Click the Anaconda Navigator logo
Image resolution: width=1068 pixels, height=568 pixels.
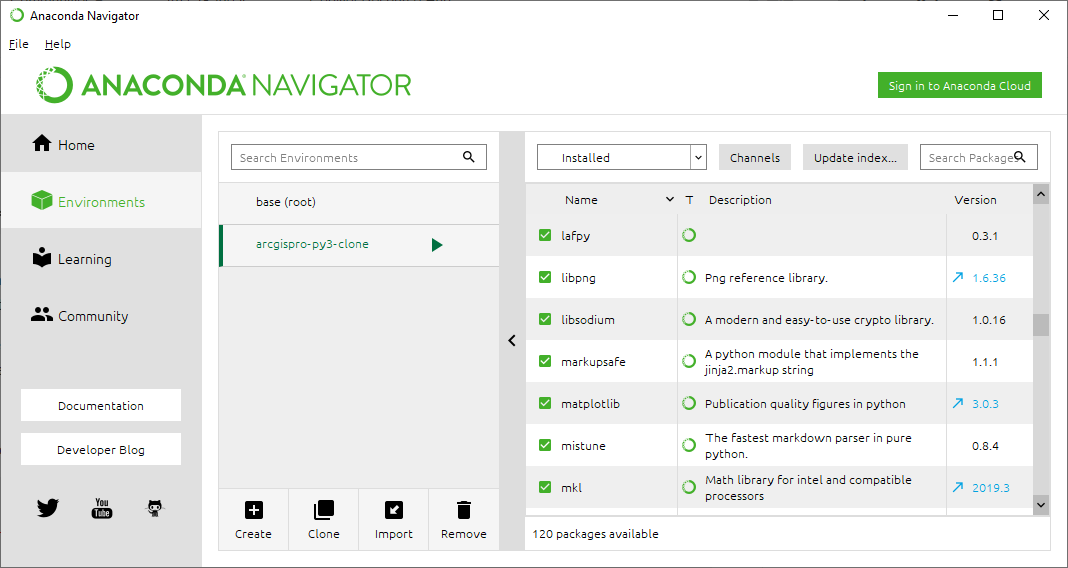pos(223,85)
